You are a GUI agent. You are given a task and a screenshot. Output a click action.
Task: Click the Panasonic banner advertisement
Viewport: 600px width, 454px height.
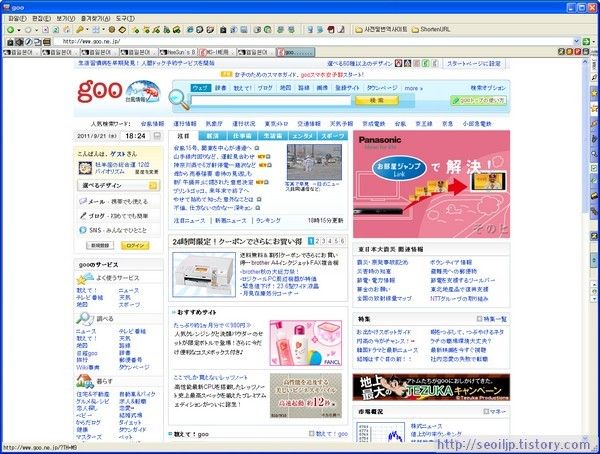[431, 184]
